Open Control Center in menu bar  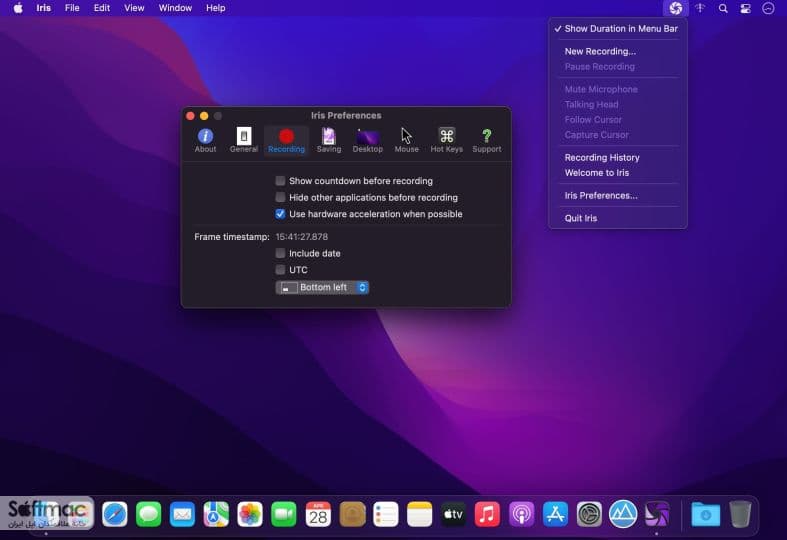745,8
